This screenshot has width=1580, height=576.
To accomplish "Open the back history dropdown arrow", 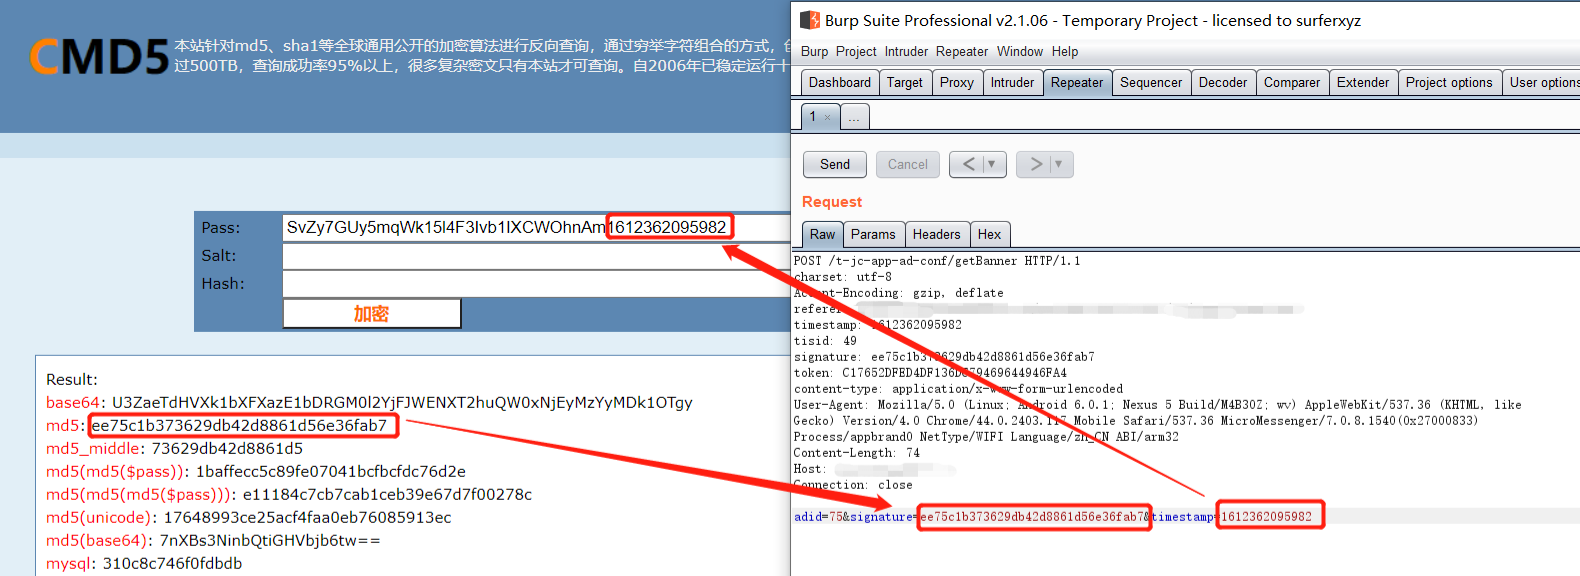I will [993, 164].
